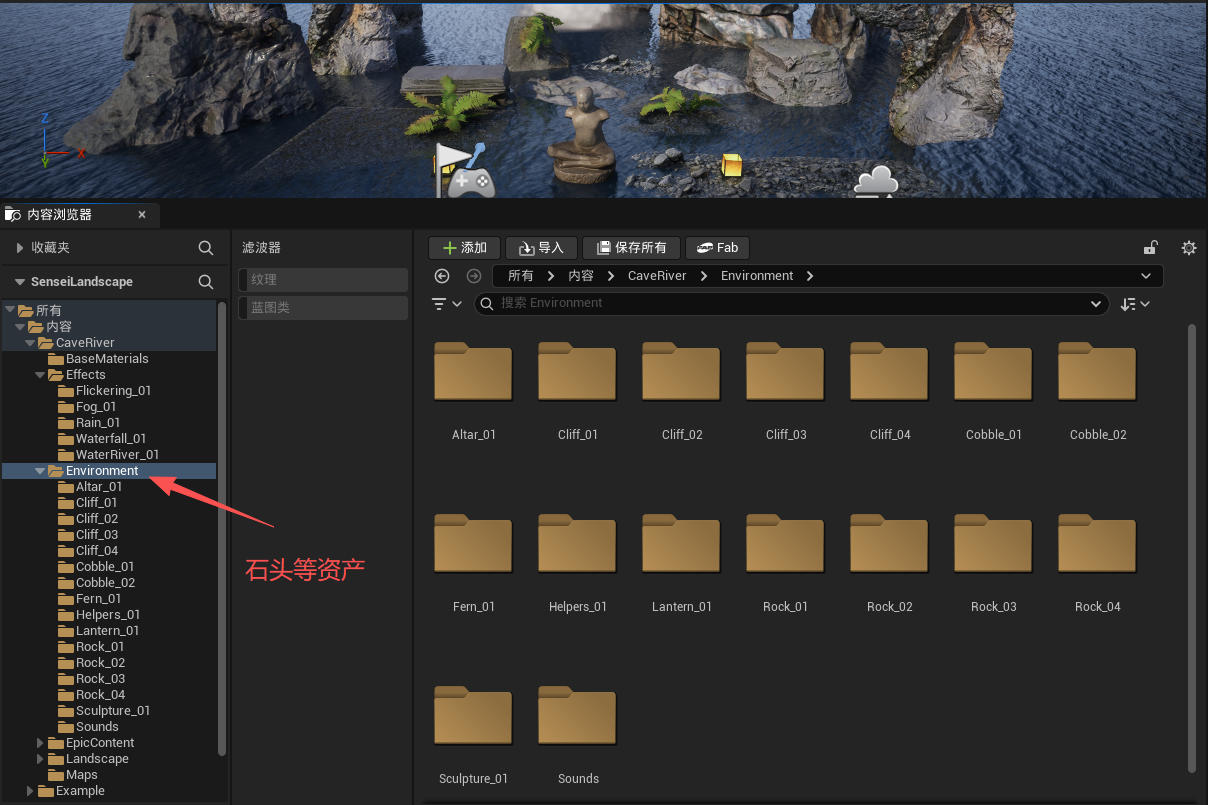
Task: Click 所有 in the breadcrumb path
Action: (x=520, y=276)
